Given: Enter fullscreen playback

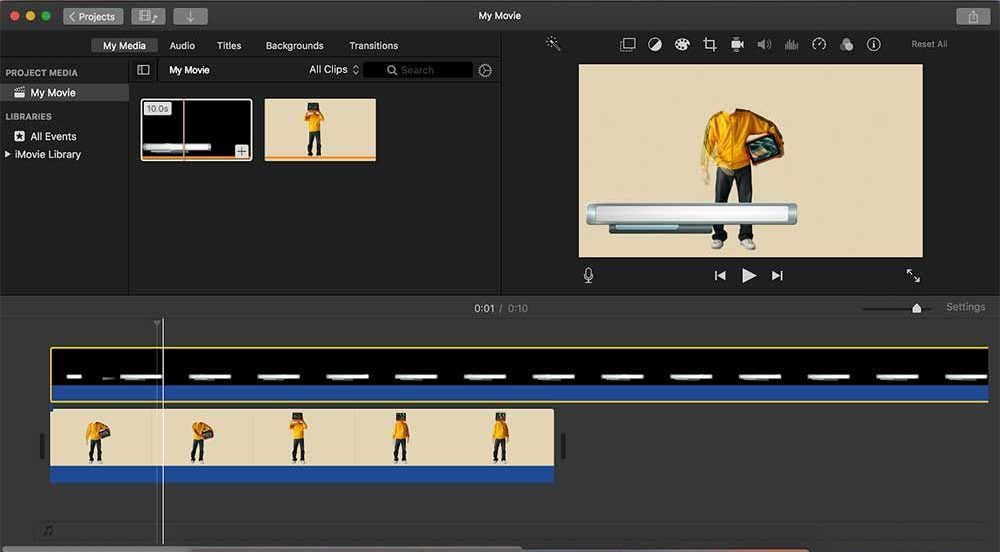Looking at the screenshot, I should (x=913, y=275).
